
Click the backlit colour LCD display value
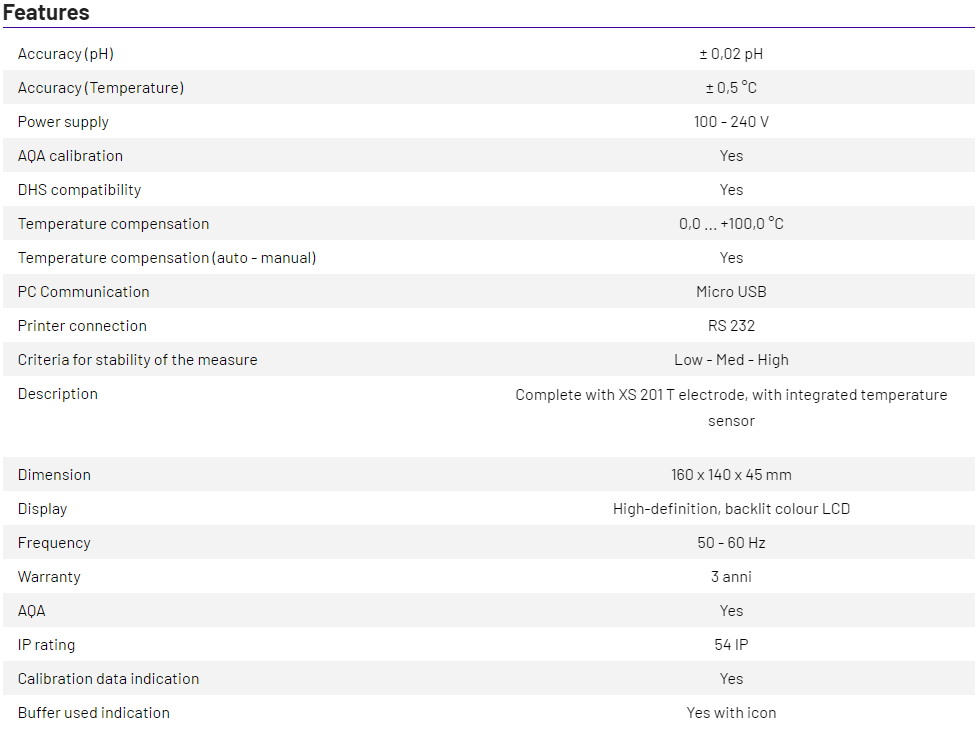pos(731,509)
